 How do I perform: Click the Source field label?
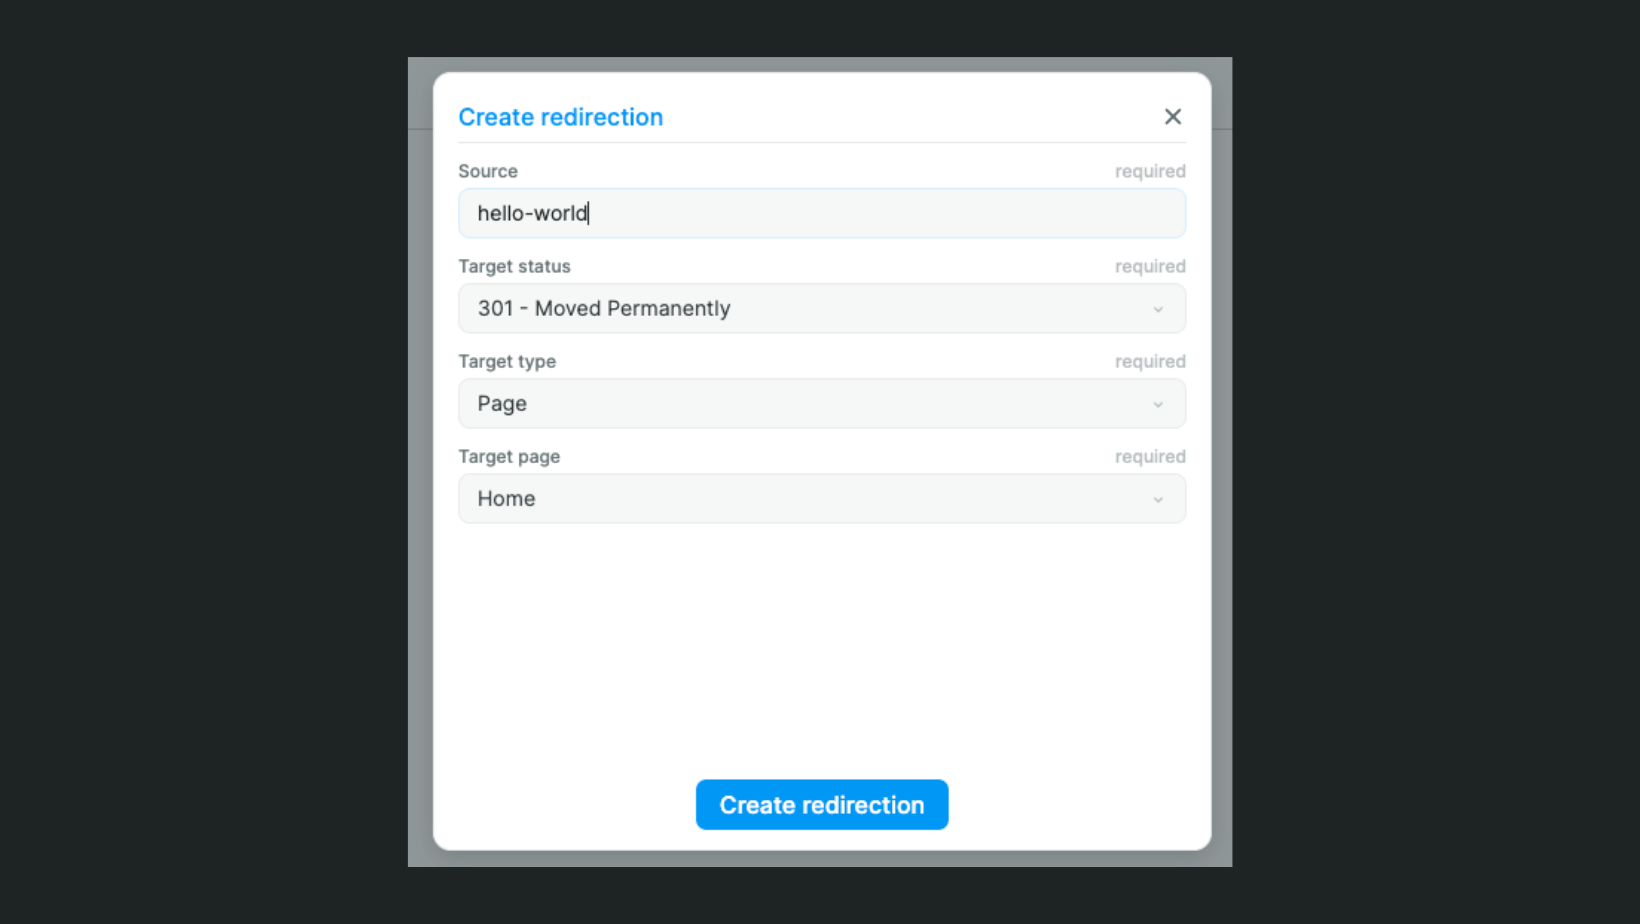[x=488, y=171]
